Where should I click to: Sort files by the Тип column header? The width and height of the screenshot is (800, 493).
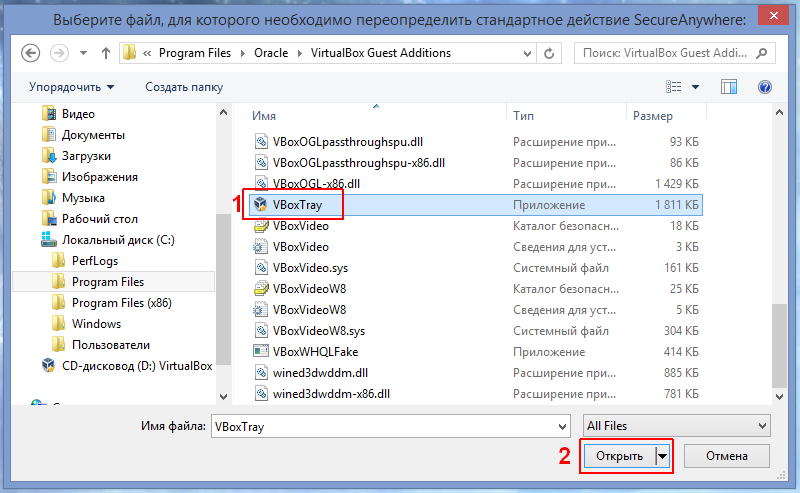tap(523, 116)
